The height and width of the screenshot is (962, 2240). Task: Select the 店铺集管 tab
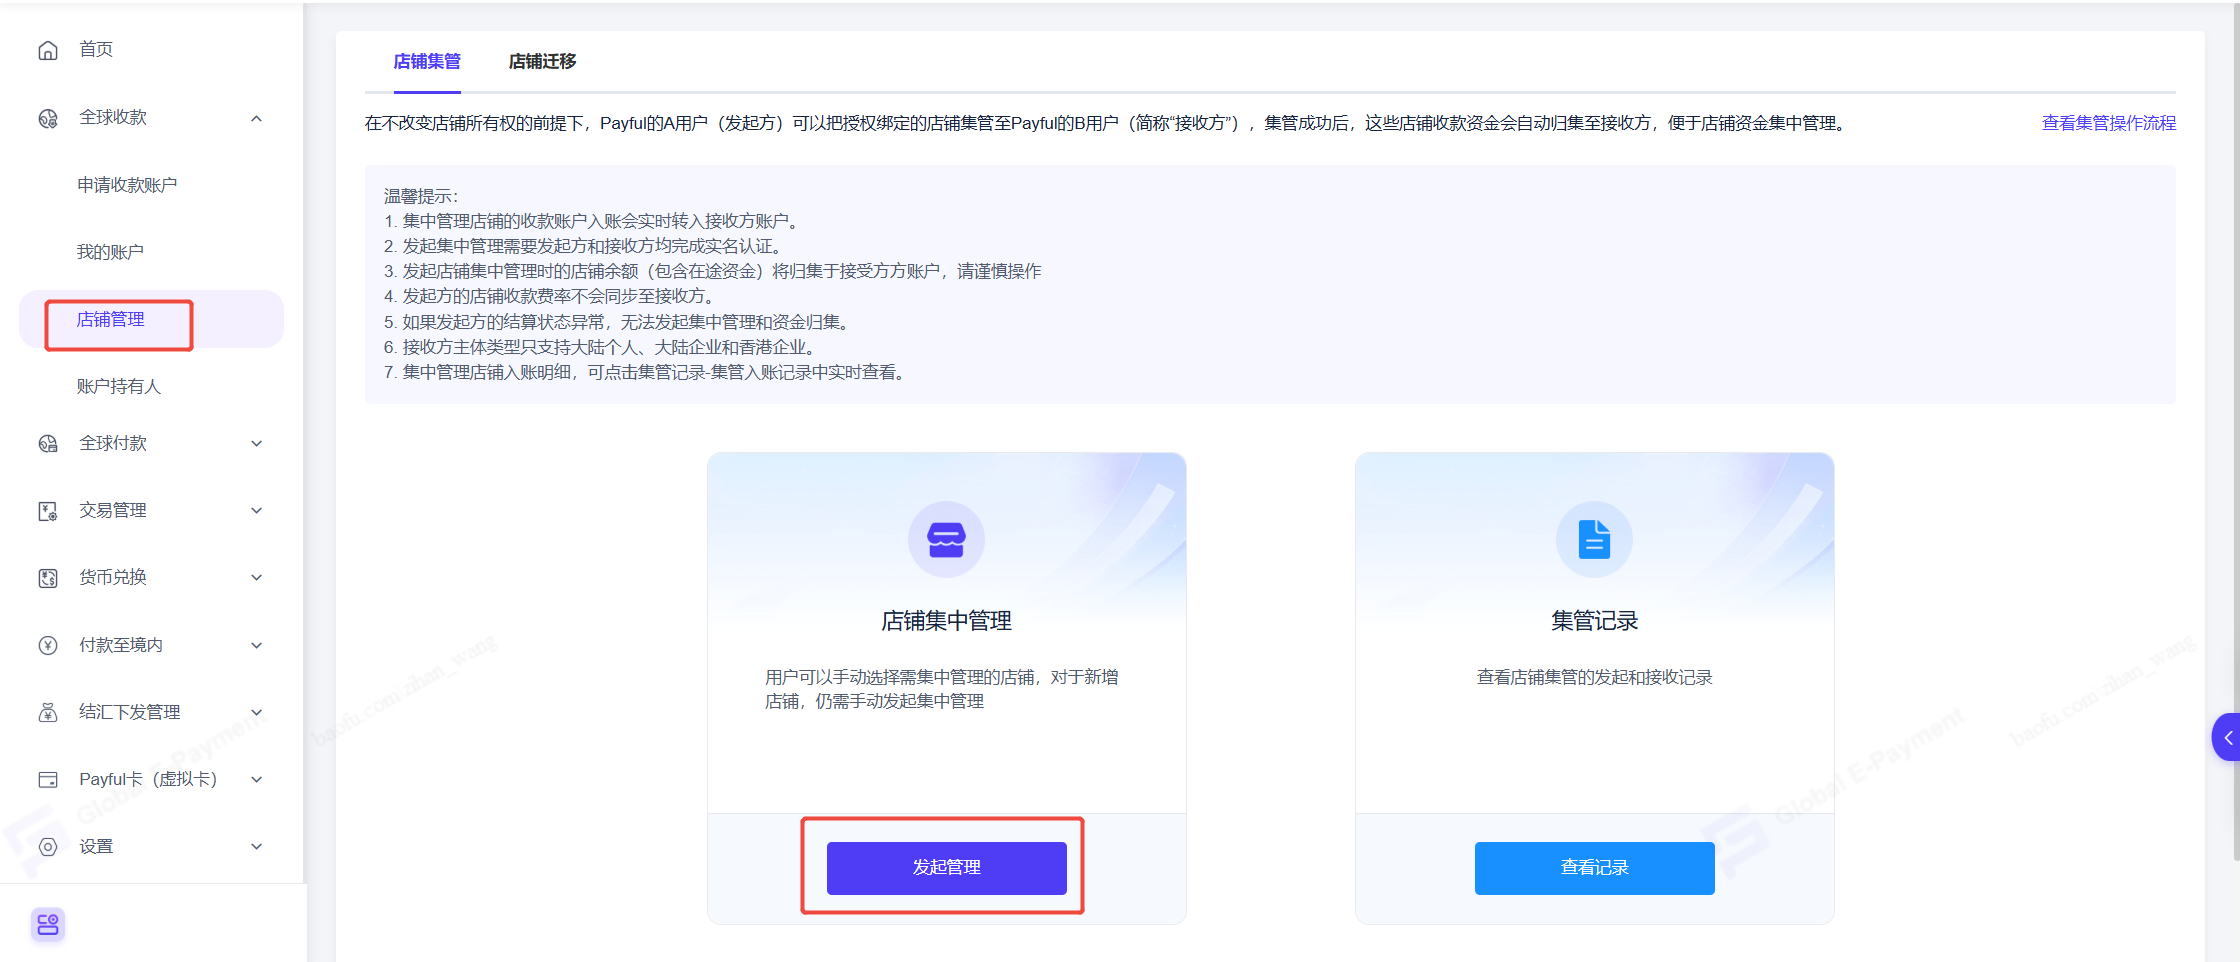[x=427, y=62]
